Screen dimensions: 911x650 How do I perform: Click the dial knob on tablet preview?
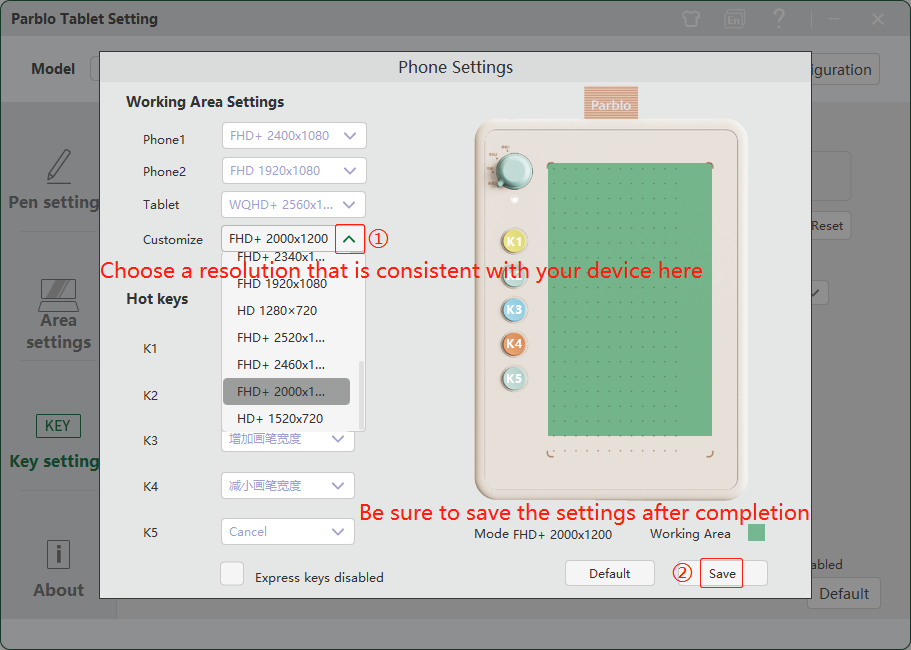(513, 171)
